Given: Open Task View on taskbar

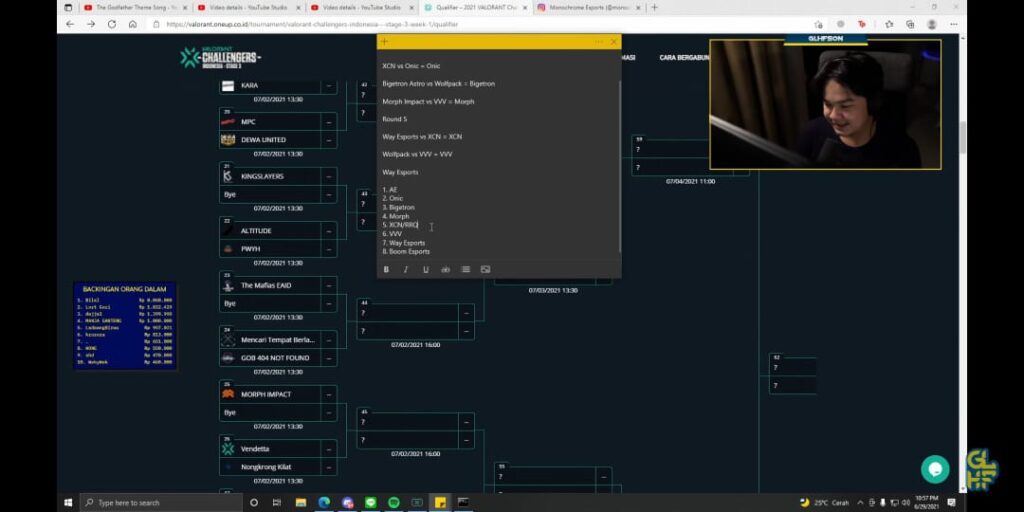Looking at the screenshot, I should (x=277, y=503).
